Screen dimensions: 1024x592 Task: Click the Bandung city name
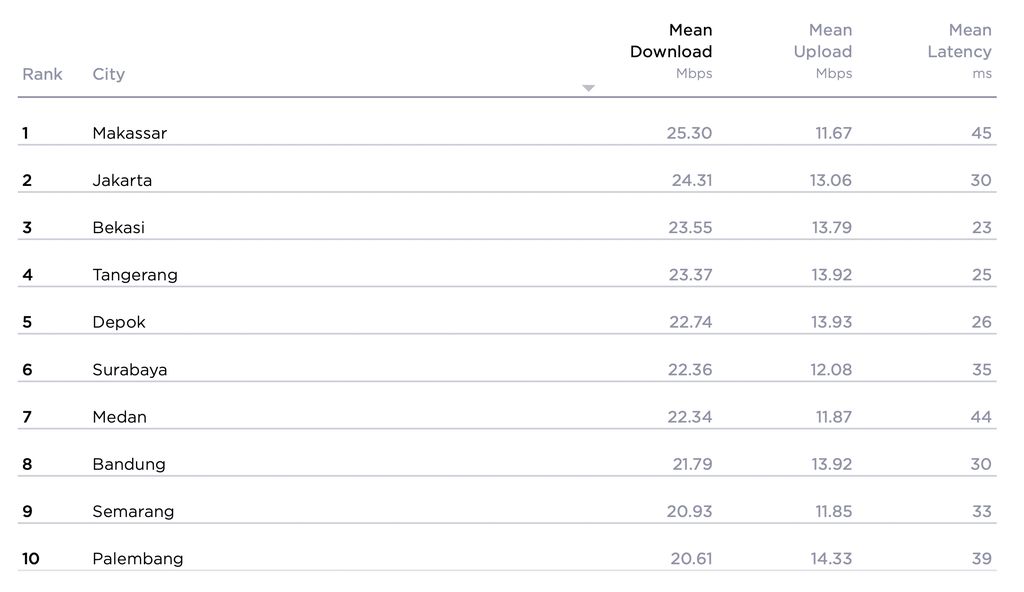[129, 464]
